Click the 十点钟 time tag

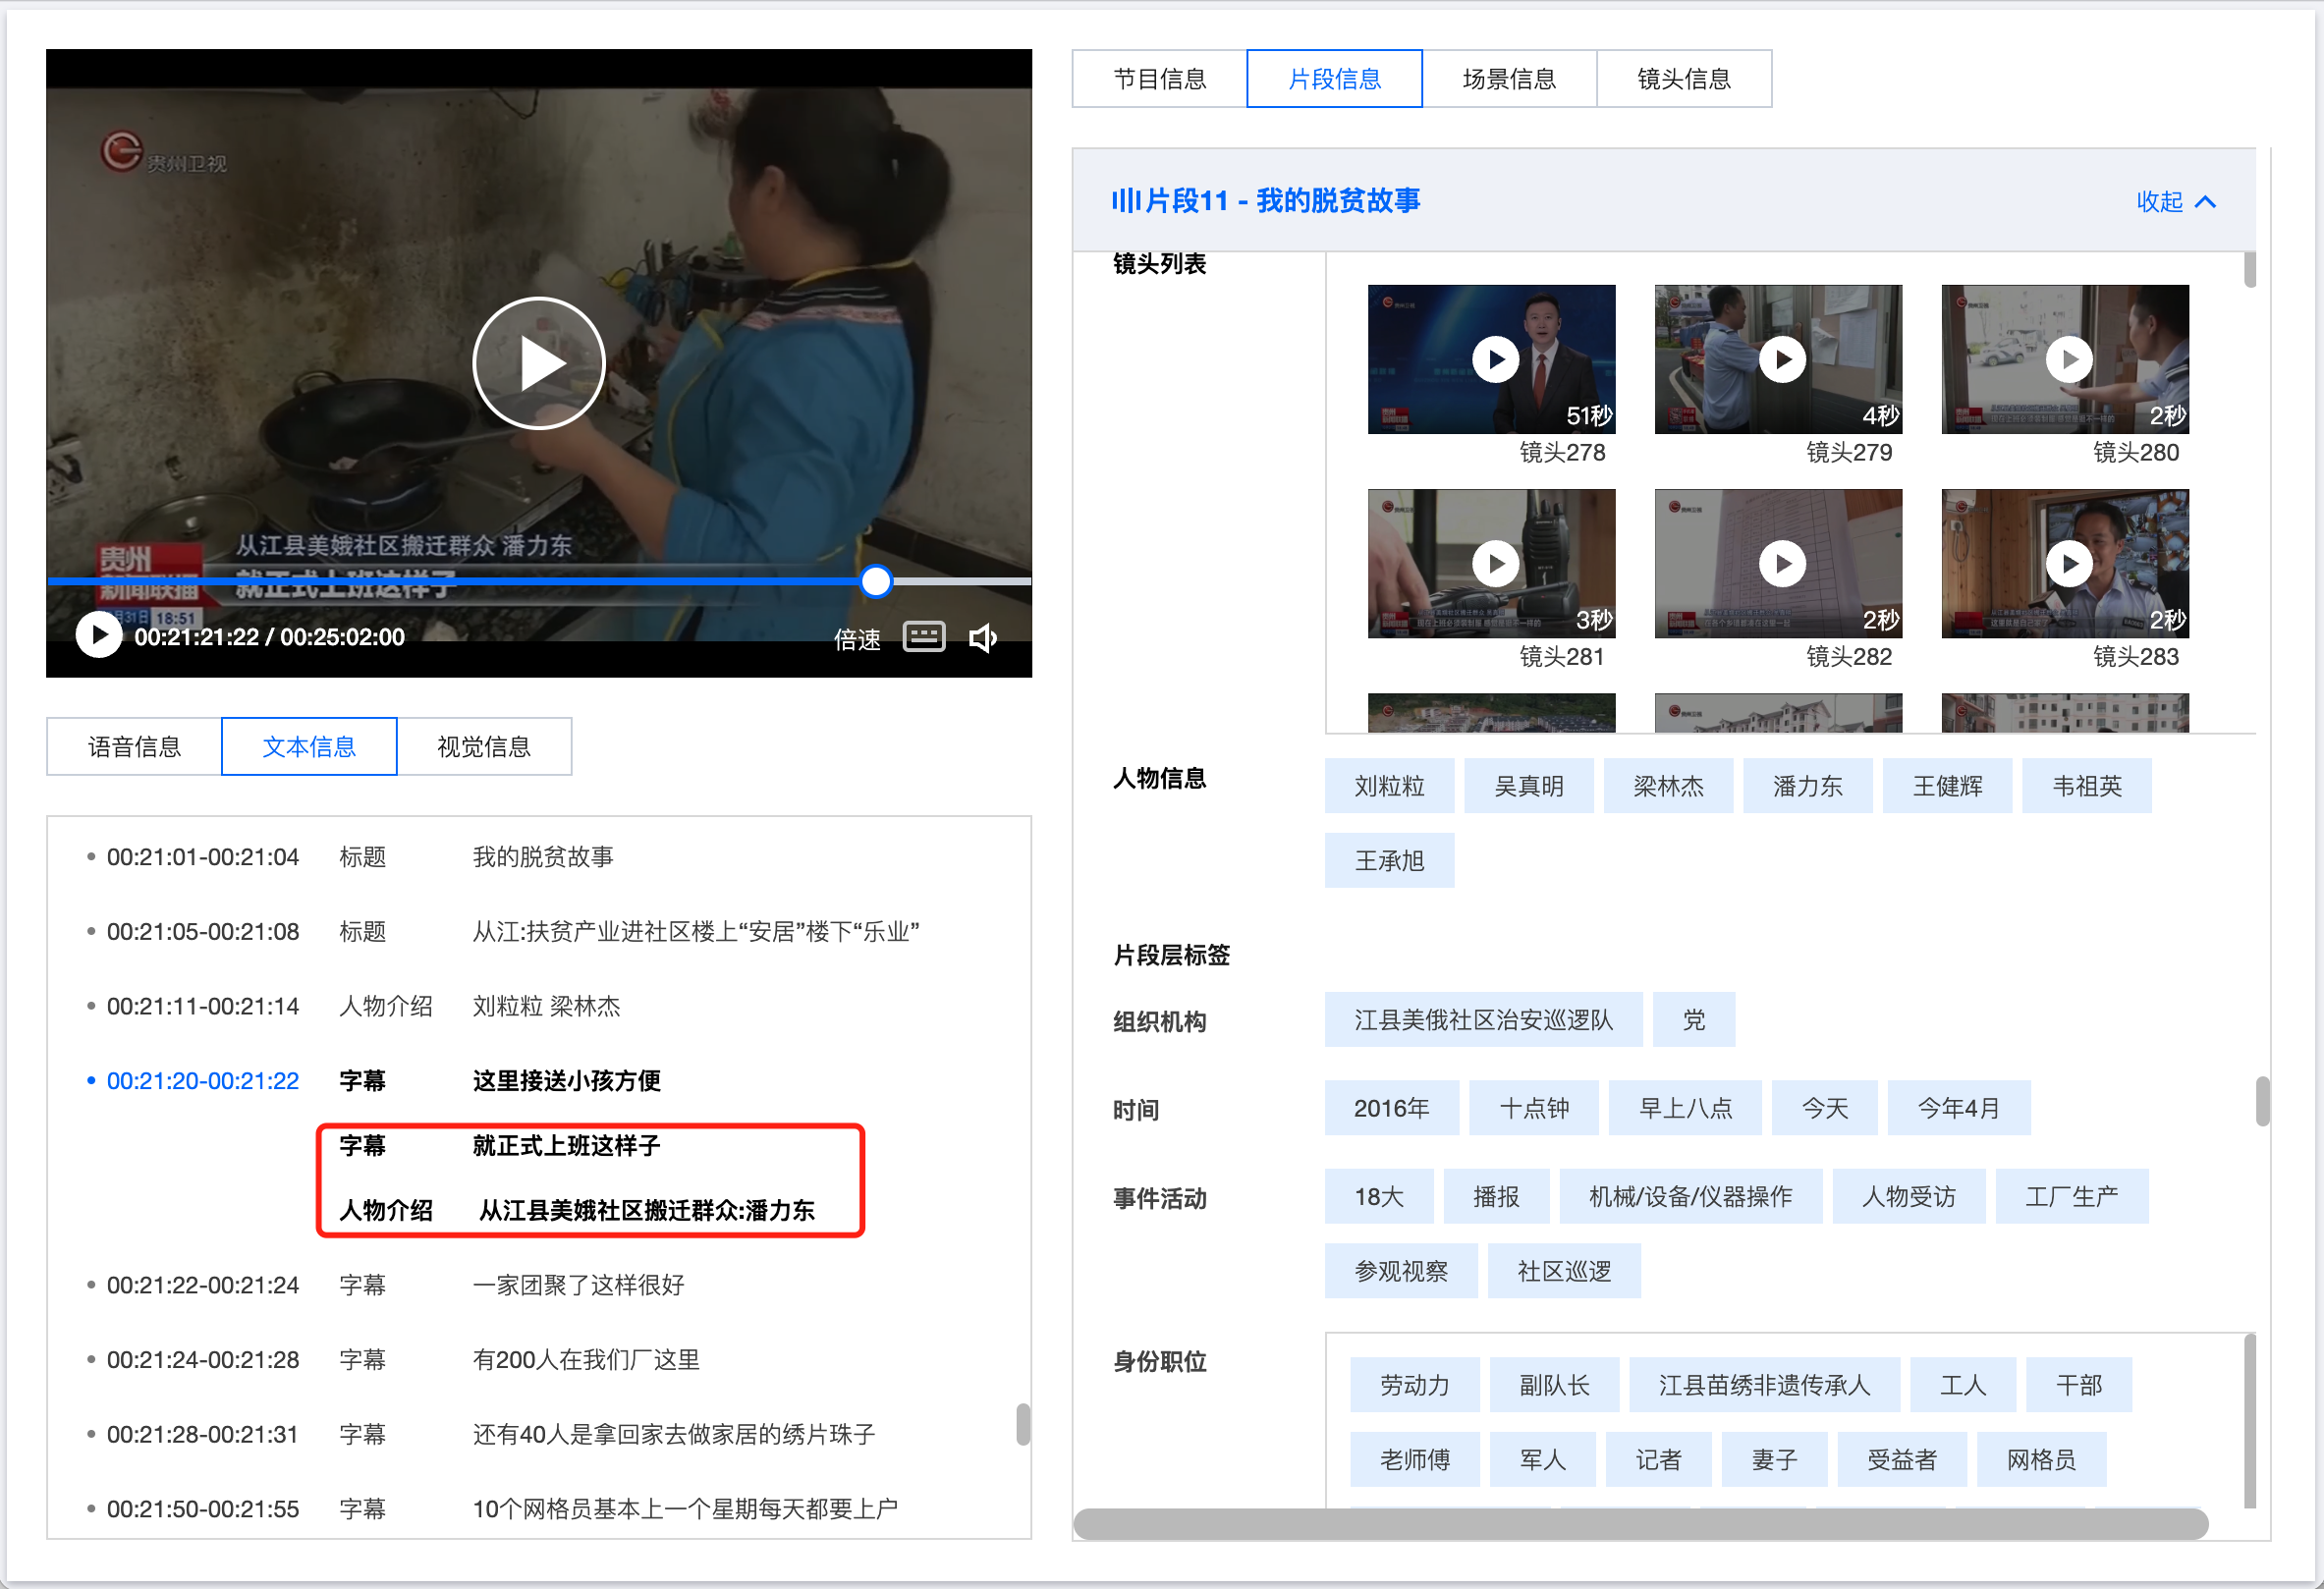[1533, 1108]
